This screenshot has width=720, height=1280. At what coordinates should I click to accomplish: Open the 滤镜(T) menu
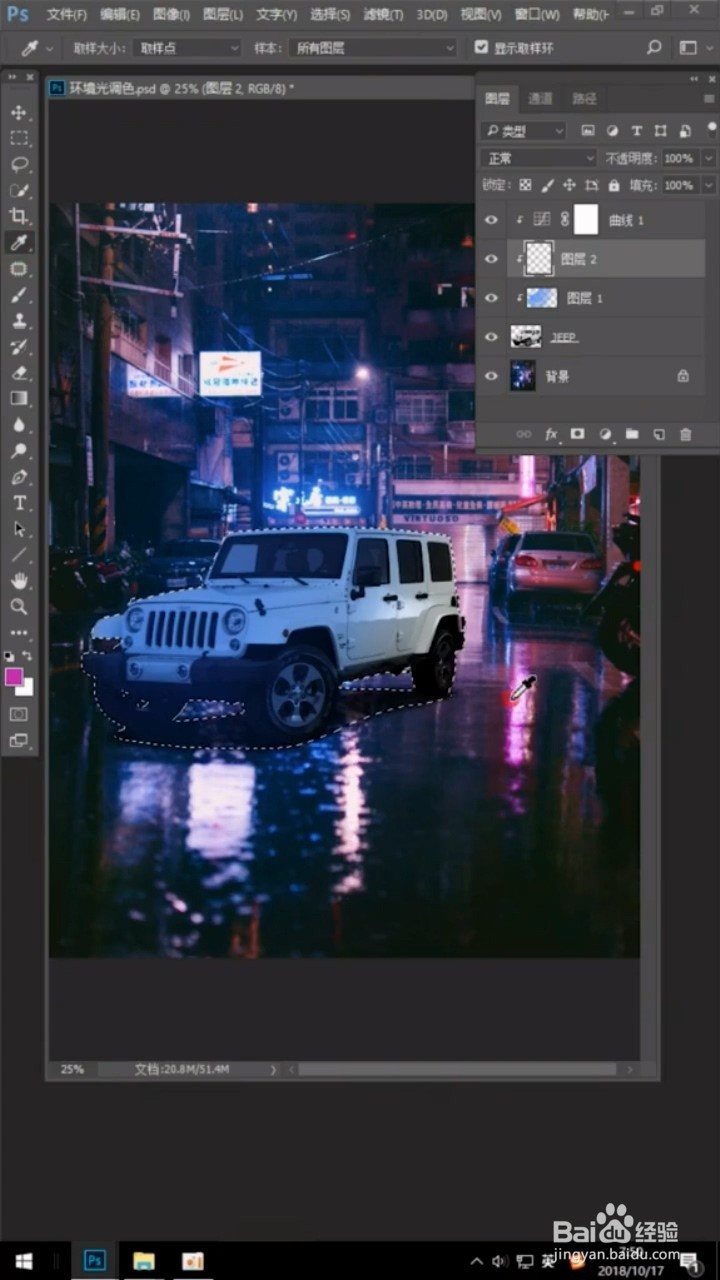click(x=383, y=14)
